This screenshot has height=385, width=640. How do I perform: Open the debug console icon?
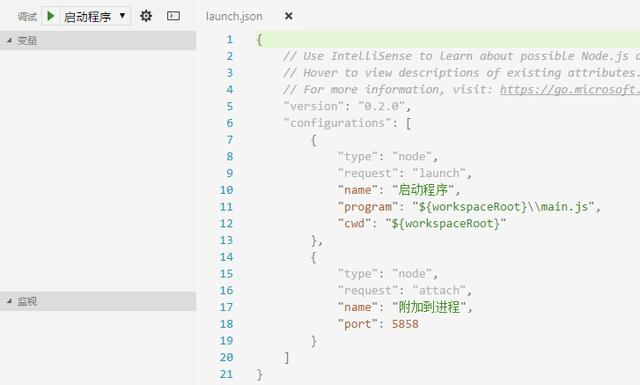coord(173,16)
